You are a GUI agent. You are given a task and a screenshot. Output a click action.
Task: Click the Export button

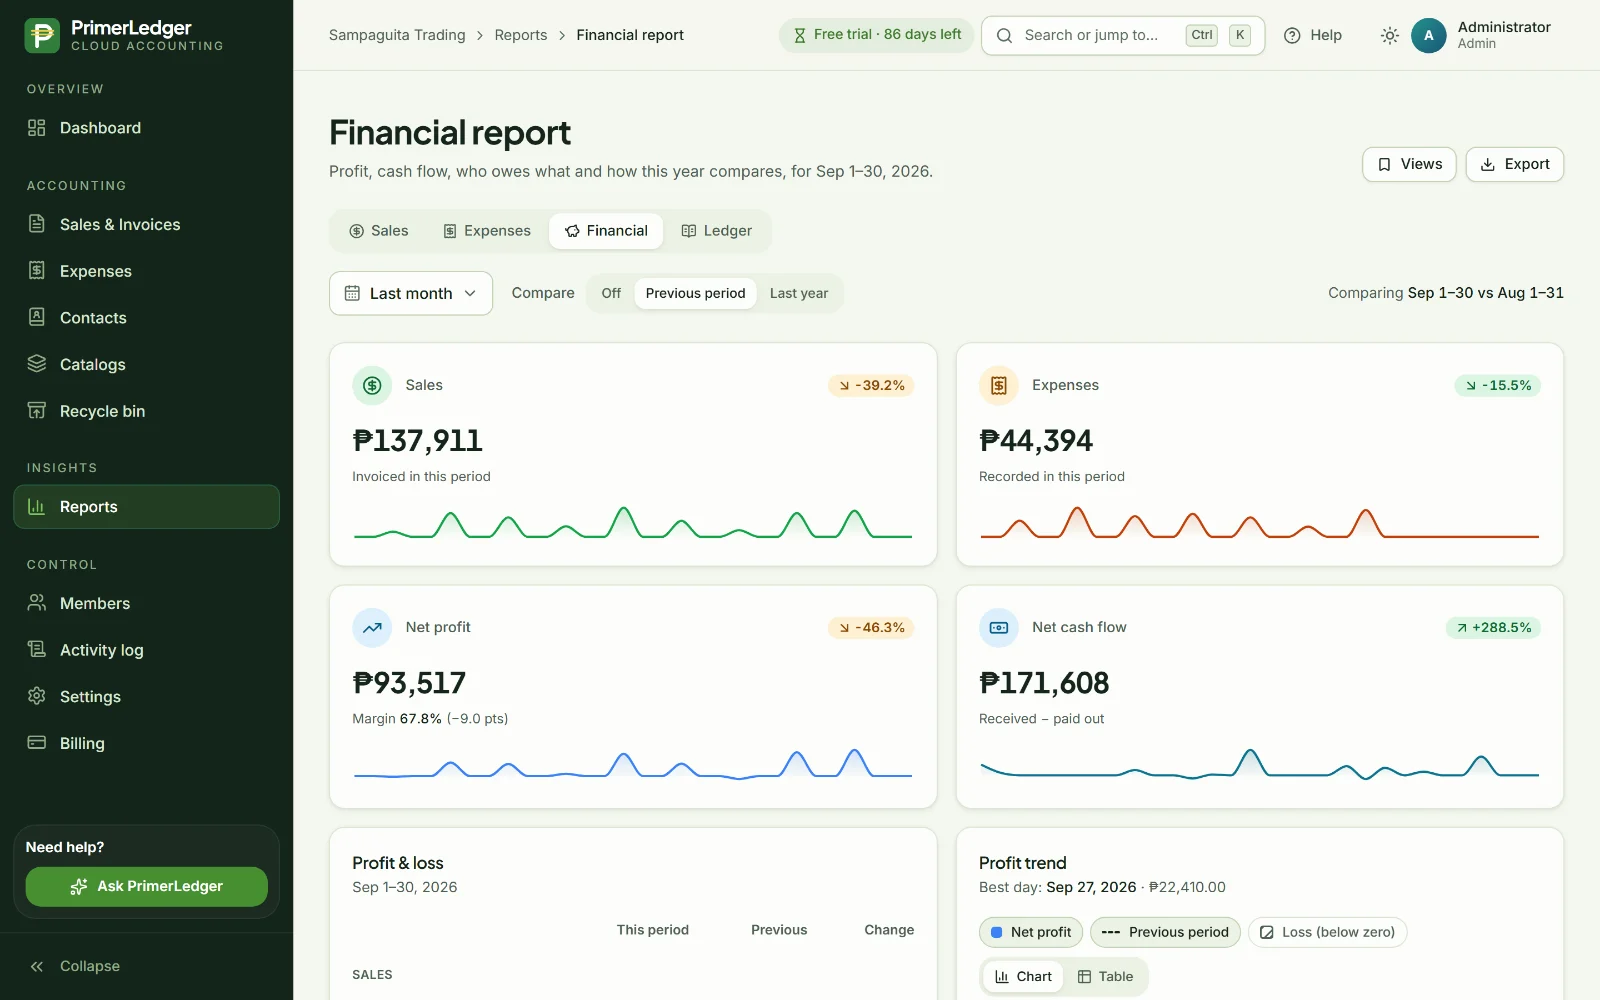[1514, 164]
